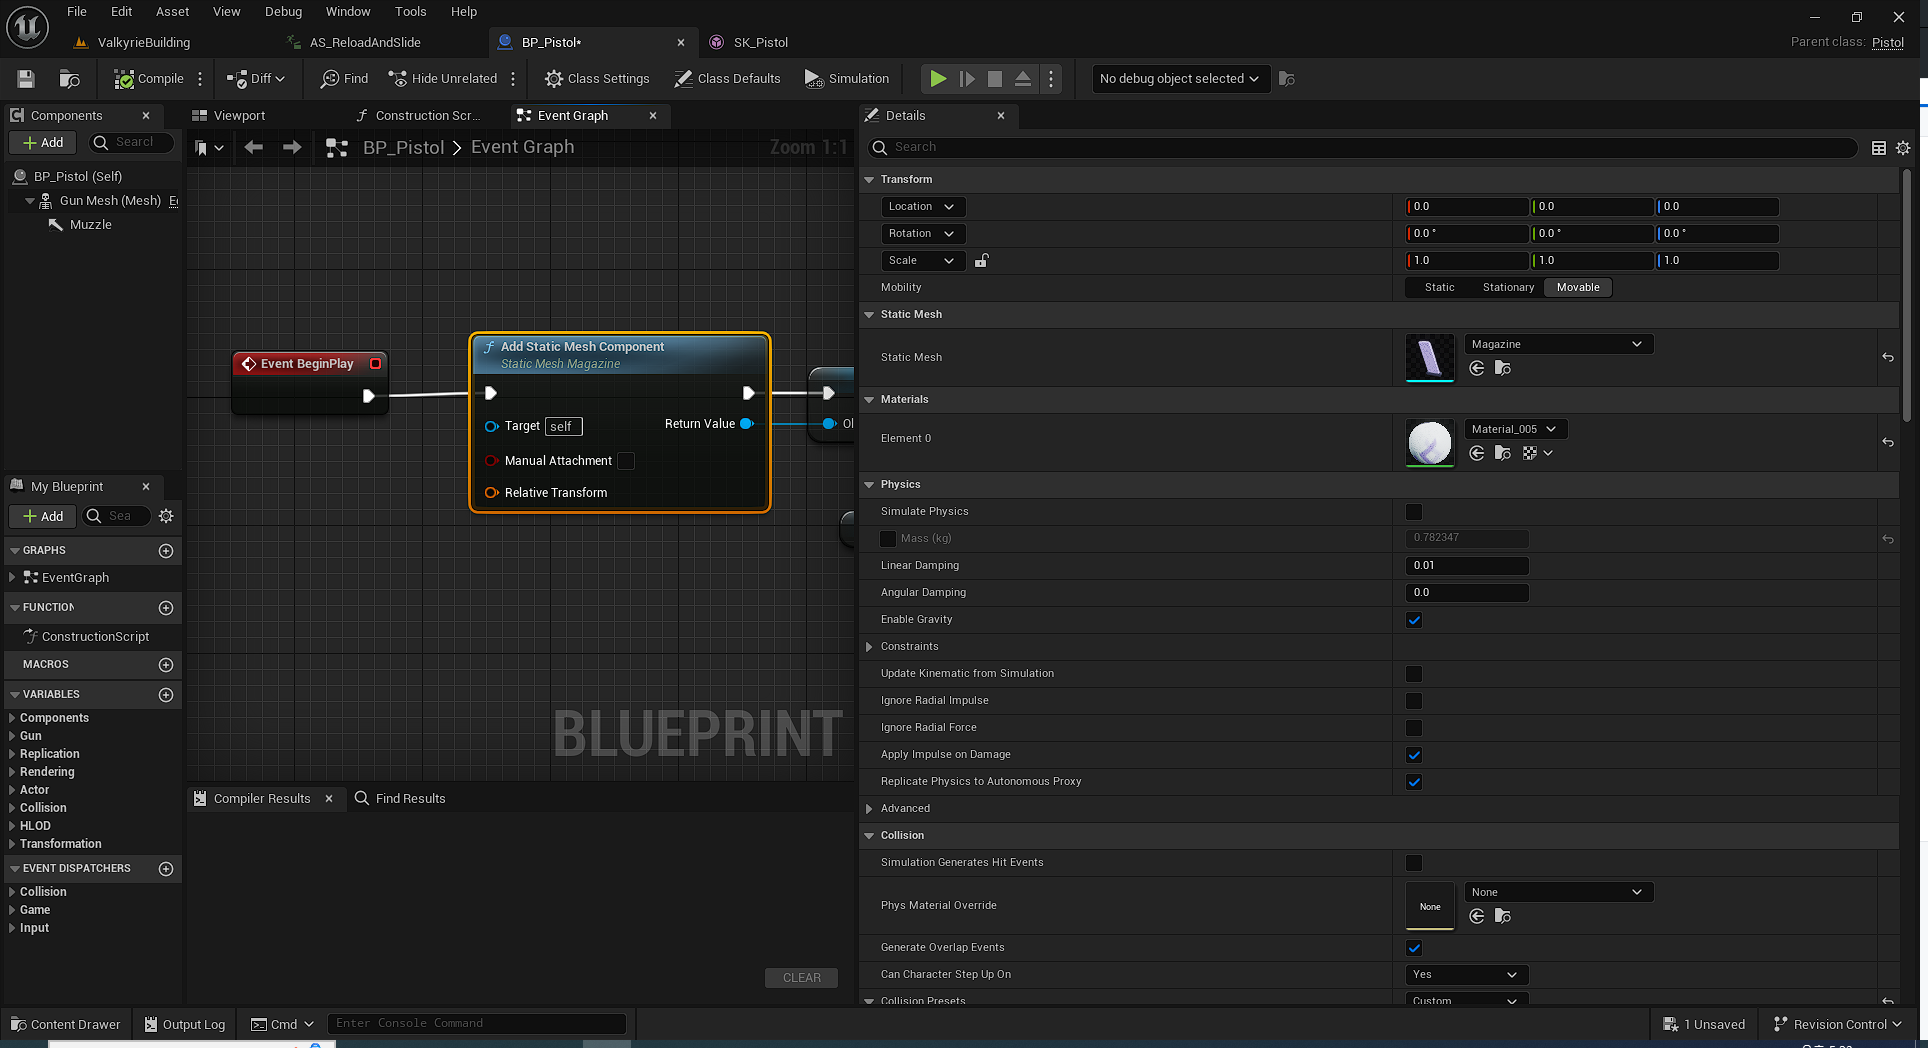Open graph bookmarks dropdown
The height and width of the screenshot is (1048, 1928).
coord(209,148)
